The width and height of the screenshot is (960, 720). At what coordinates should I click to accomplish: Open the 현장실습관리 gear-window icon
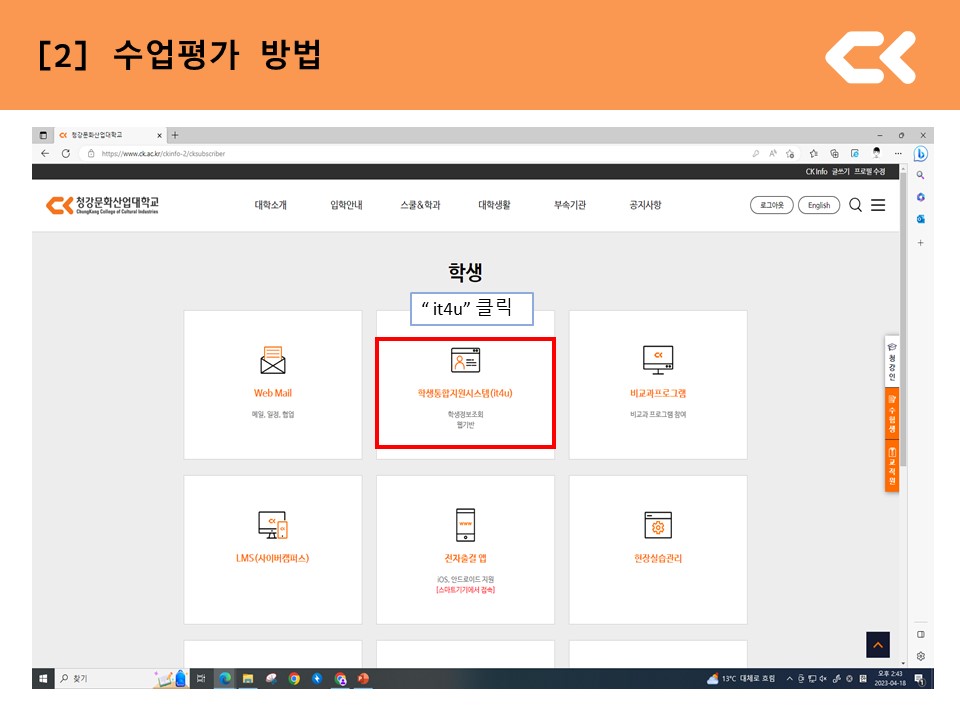coord(658,525)
